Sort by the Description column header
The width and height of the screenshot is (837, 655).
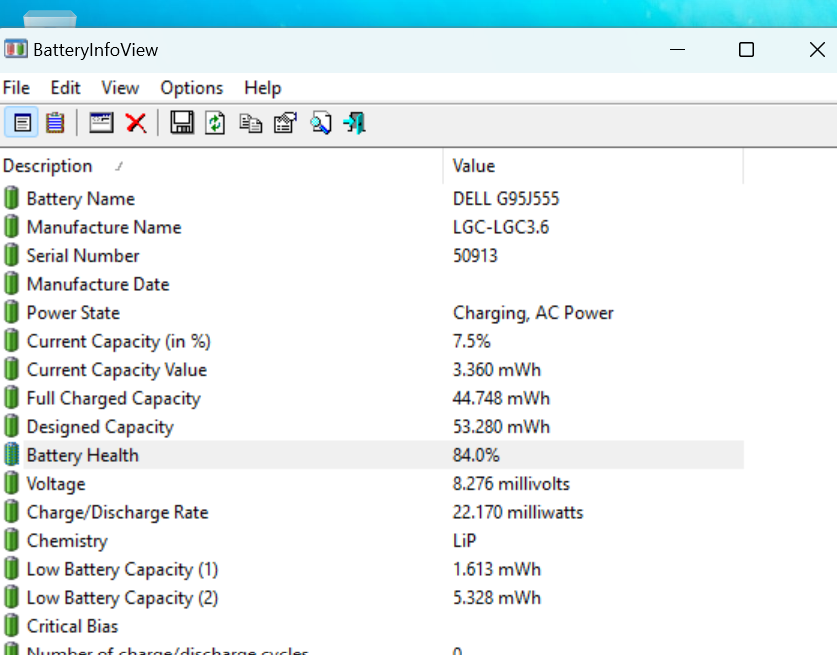pos(222,166)
